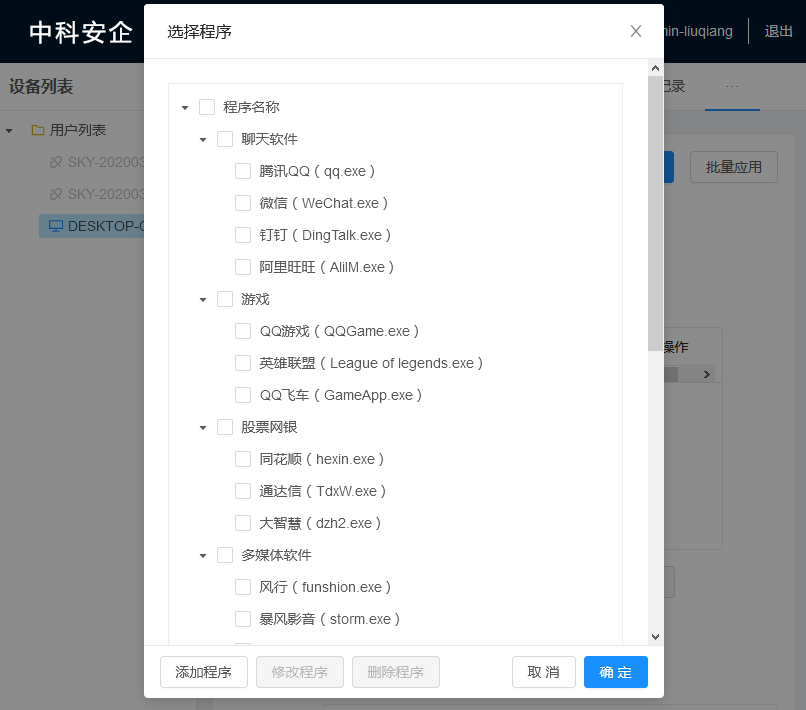
Task: Close the 选择程序 dialog with X
Action: [x=636, y=31]
